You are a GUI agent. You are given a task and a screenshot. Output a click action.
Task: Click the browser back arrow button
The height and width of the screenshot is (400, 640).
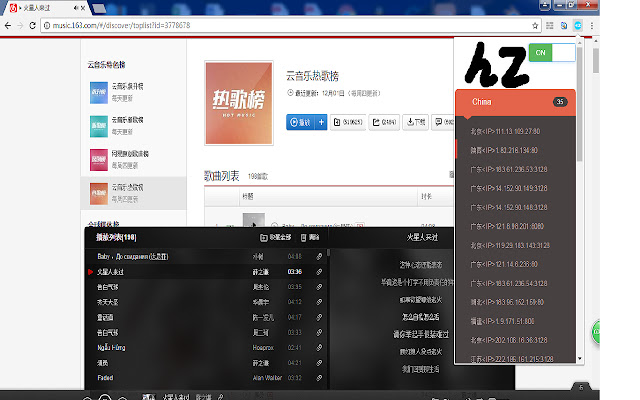point(8,24)
